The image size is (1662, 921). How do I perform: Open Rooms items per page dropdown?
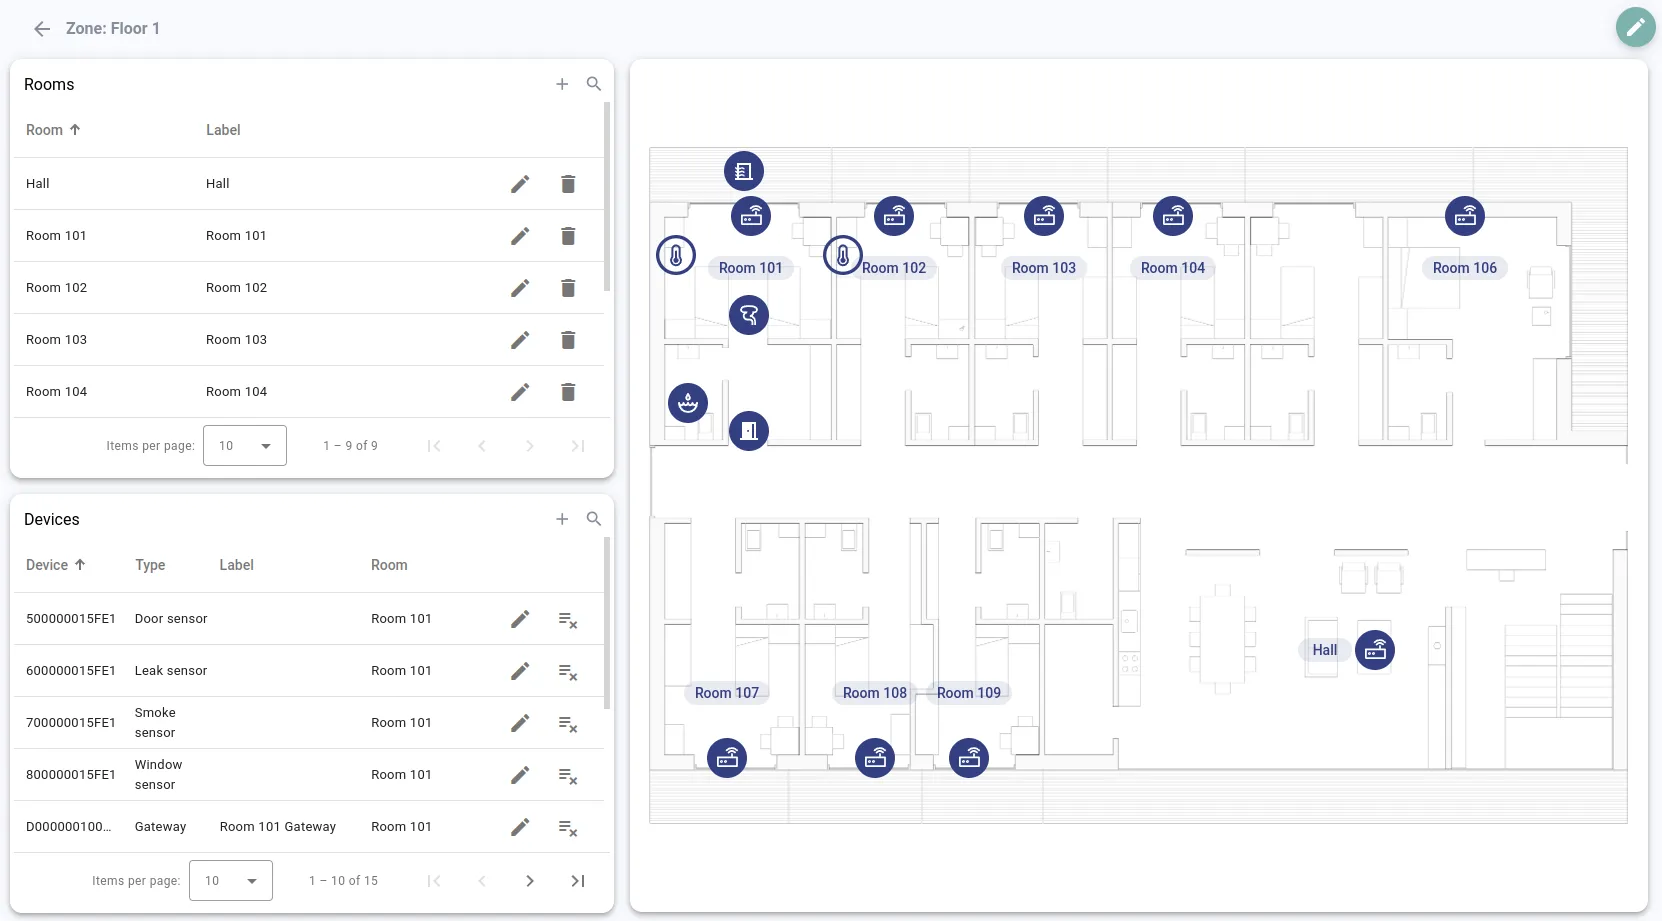[245, 446]
